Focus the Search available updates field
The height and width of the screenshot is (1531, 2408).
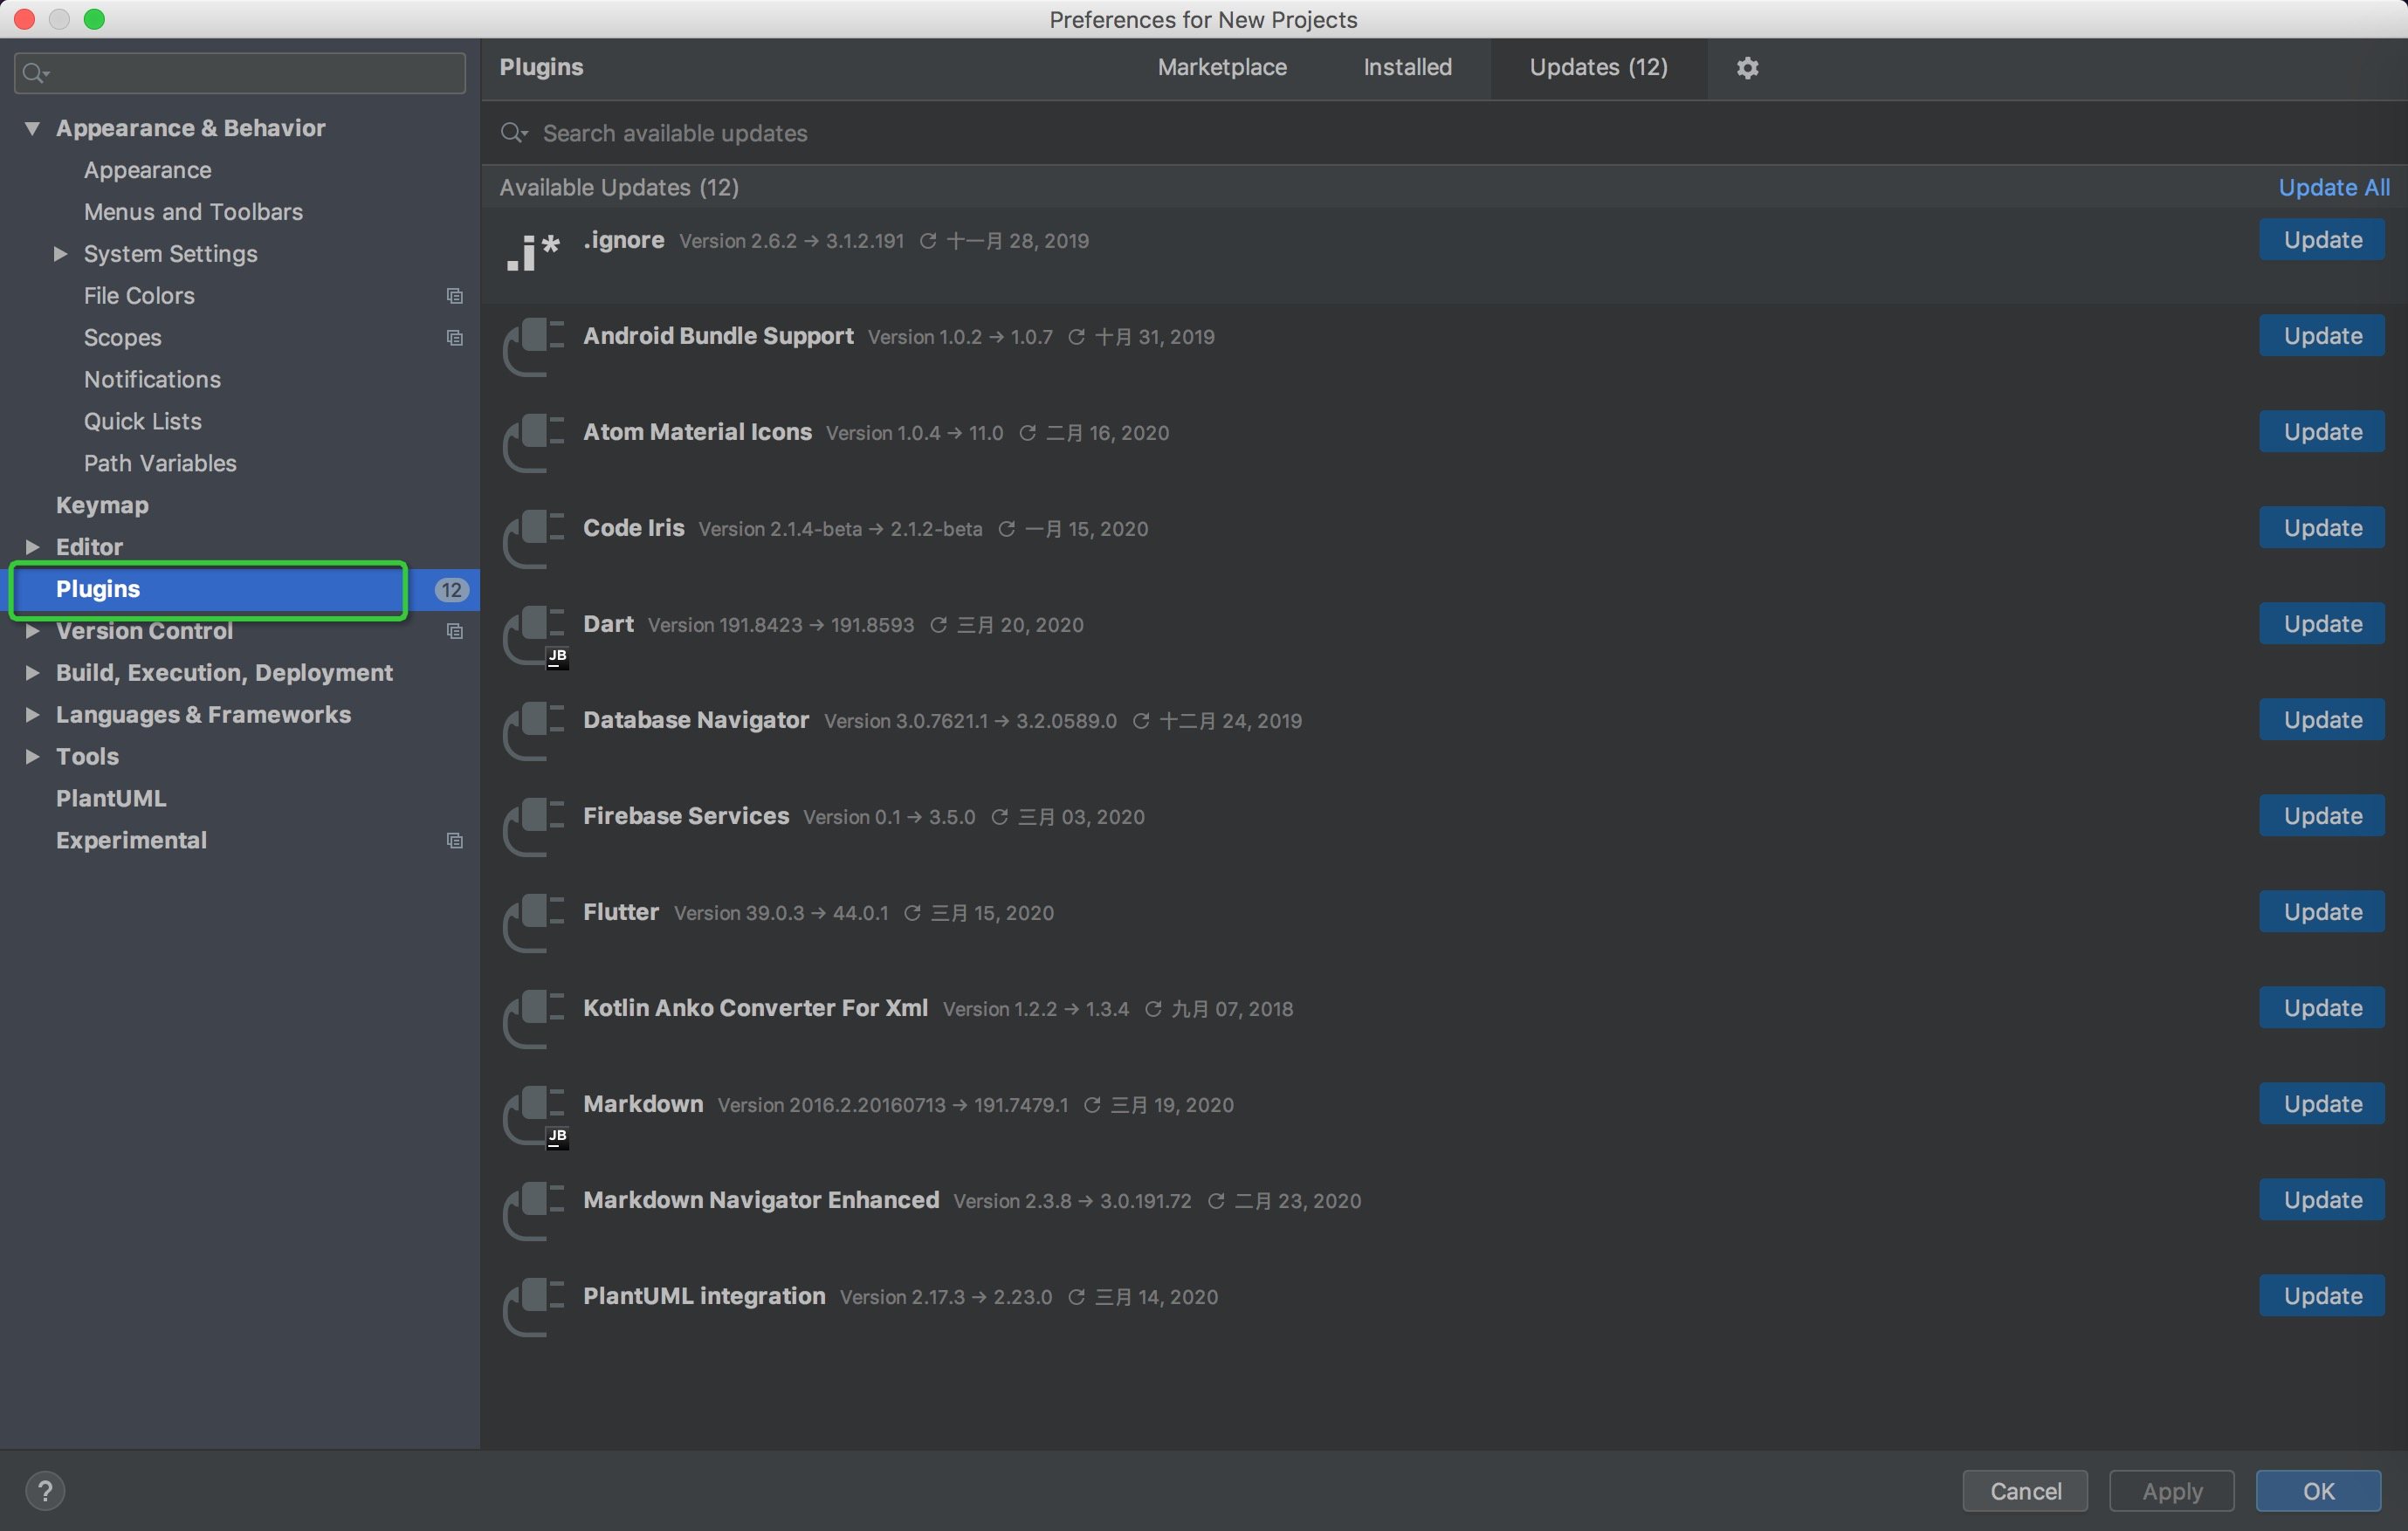(x=1444, y=133)
